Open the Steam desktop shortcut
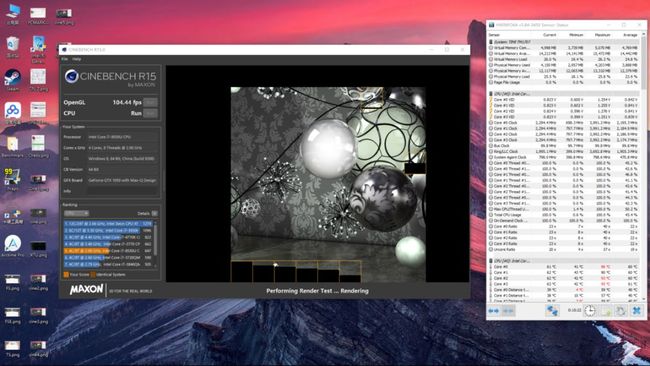The width and height of the screenshot is (650, 366). click(12, 79)
